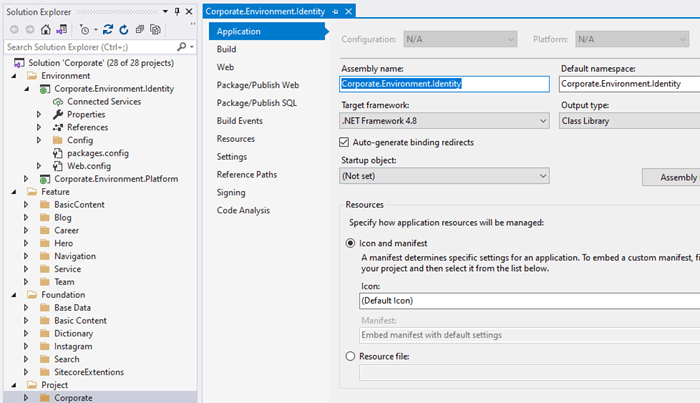Open the Pending Changes Filter dropdown arrow
700x403 pixels.
(x=96, y=30)
